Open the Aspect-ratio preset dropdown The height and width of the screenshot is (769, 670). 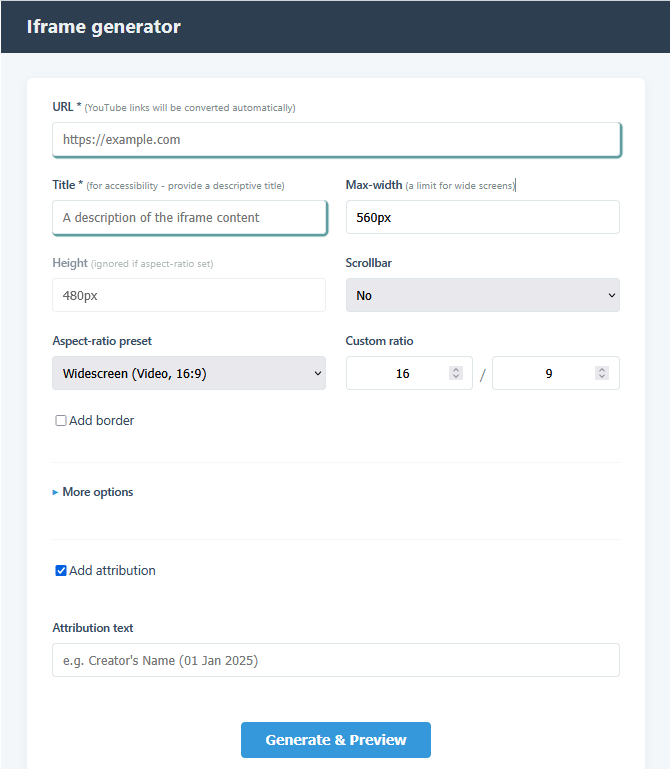point(189,373)
